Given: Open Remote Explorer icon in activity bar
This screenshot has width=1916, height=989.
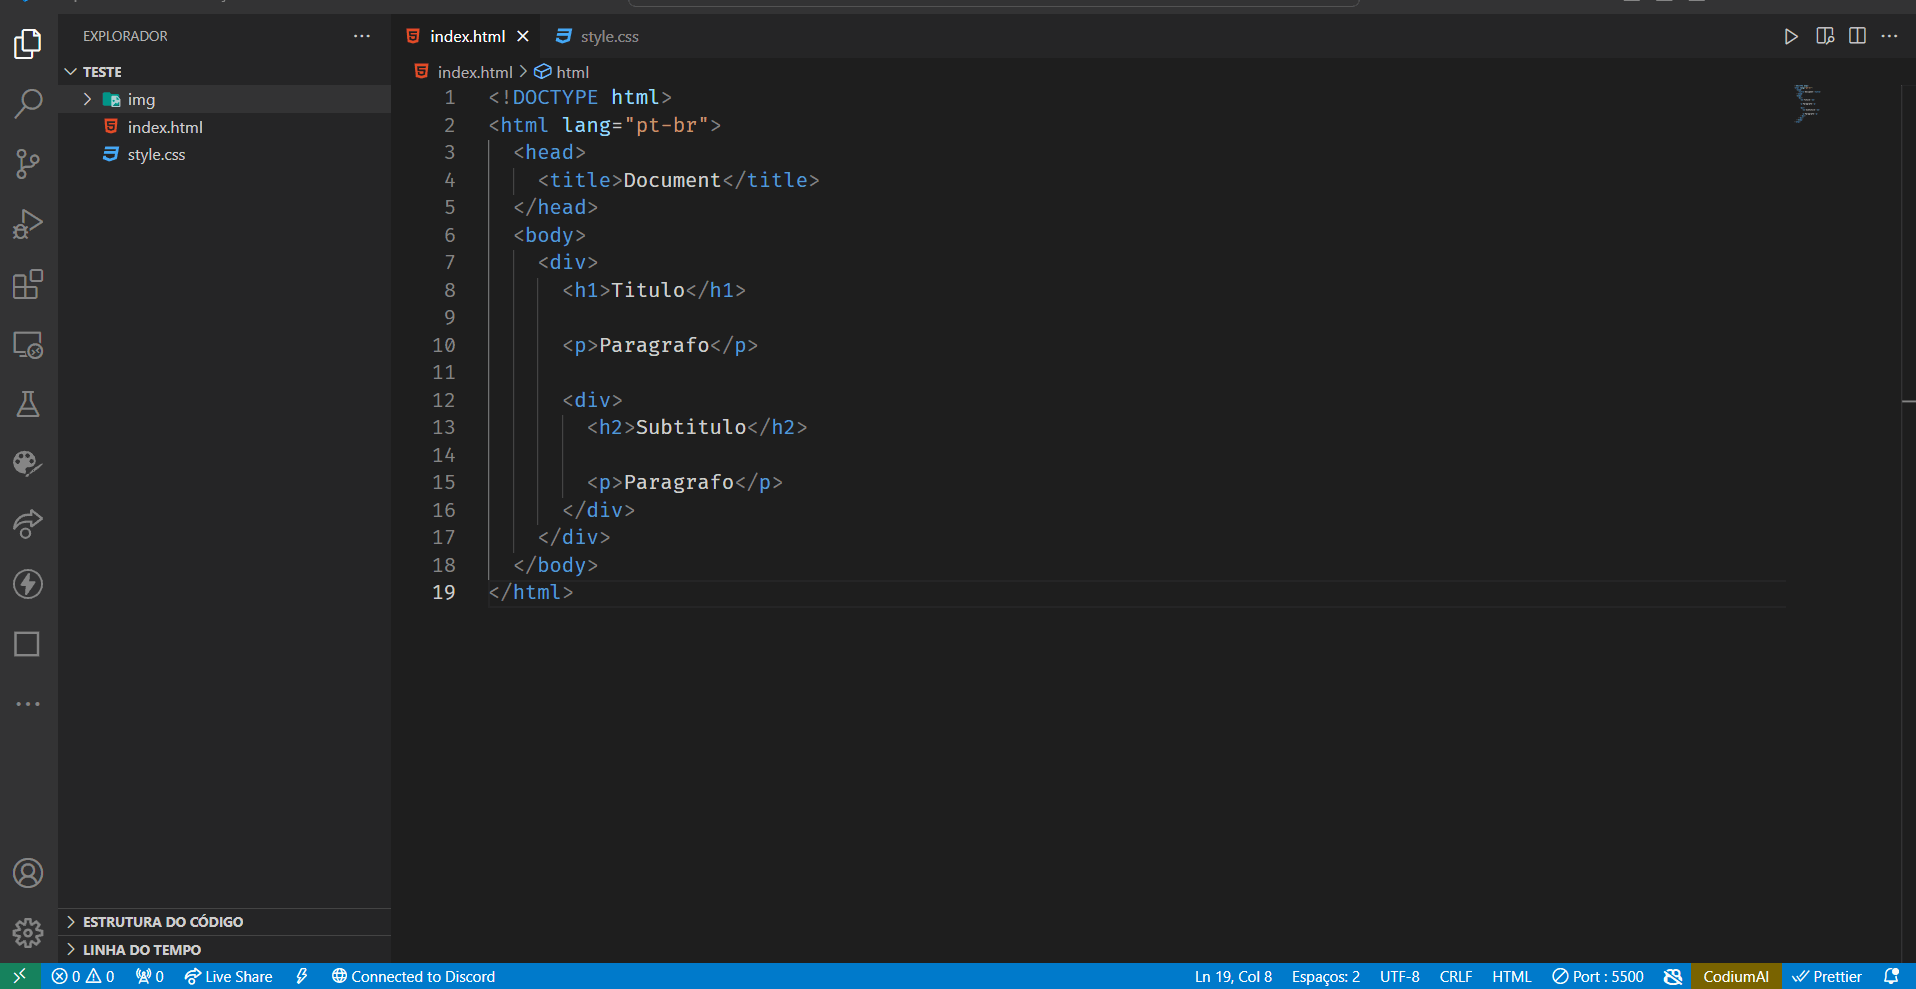Looking at the screenshot, I should click(28, 344).
